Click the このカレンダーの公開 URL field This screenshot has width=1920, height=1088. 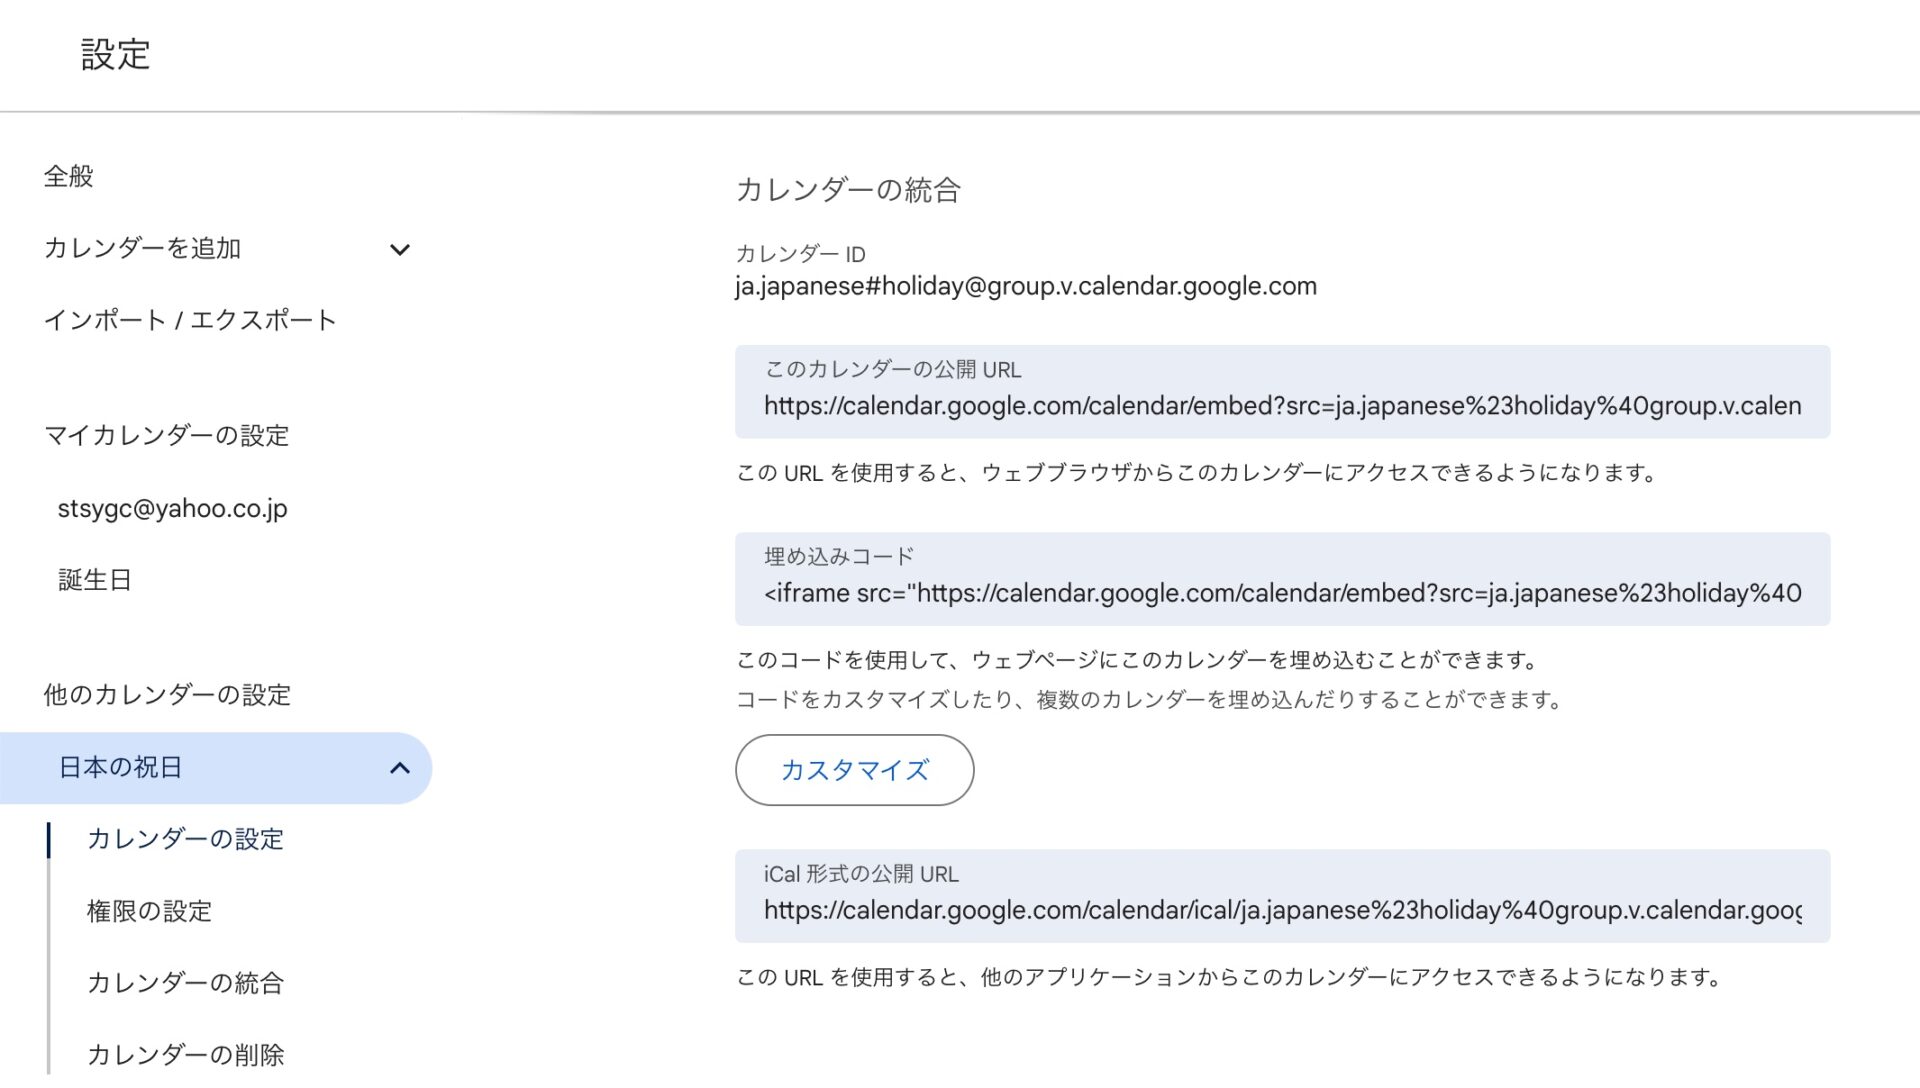tap(1282, 406)
